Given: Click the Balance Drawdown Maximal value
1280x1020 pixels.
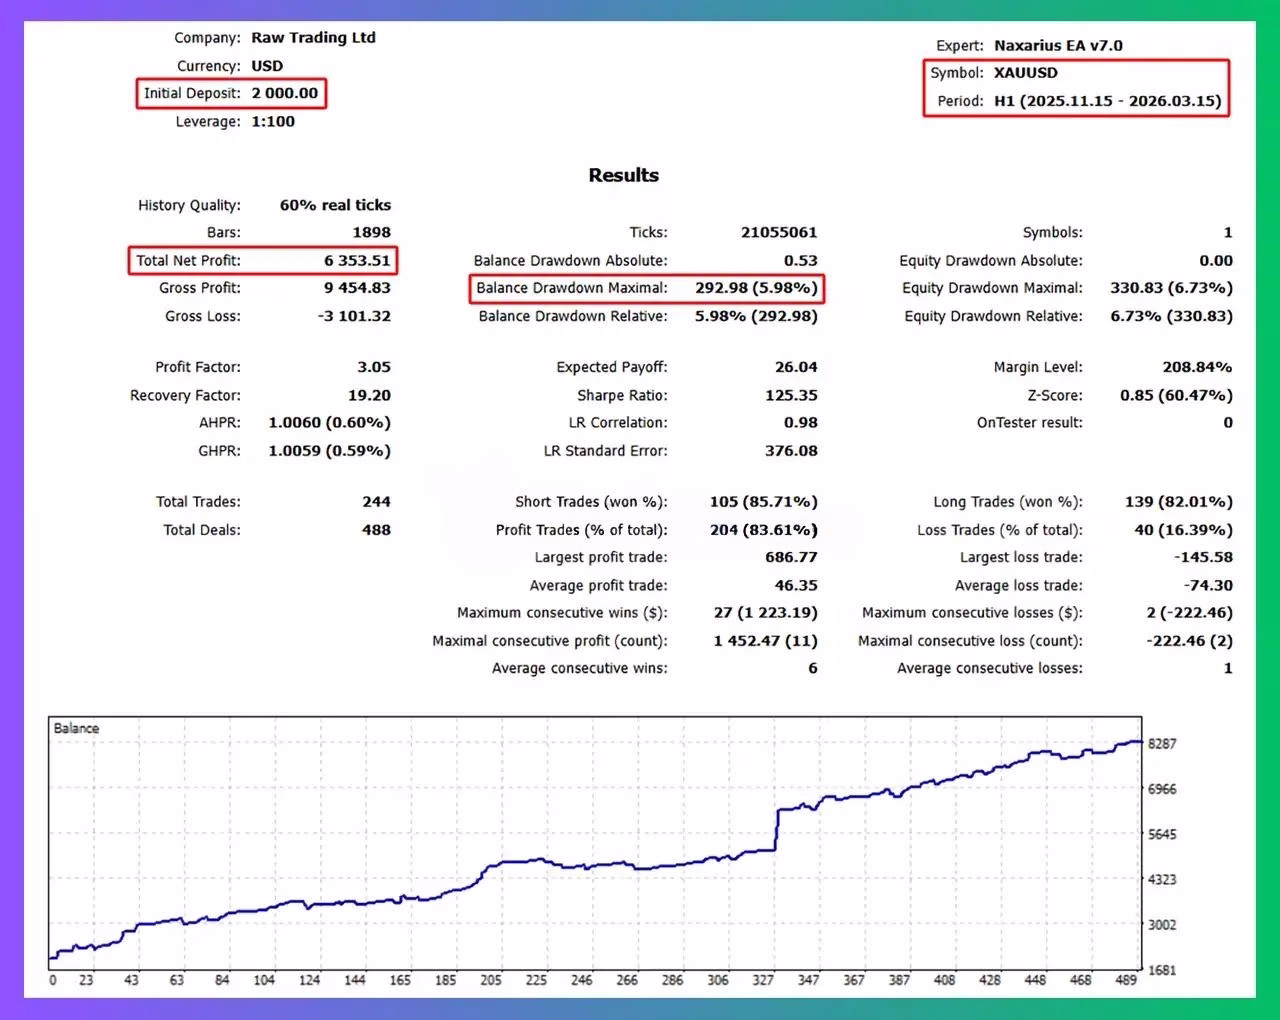Looking at the screenshot, I should [756, 288].
